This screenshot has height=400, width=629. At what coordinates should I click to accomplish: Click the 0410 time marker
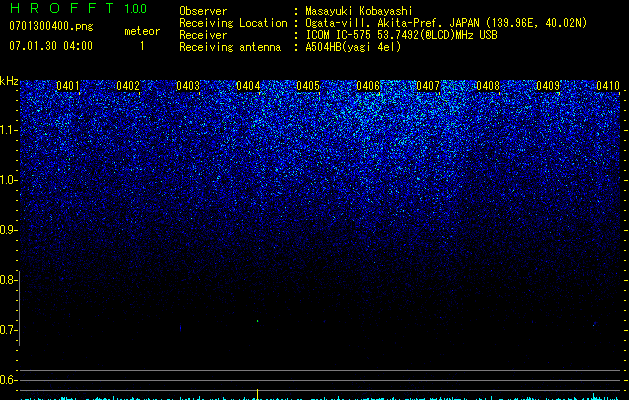[608, 86]
